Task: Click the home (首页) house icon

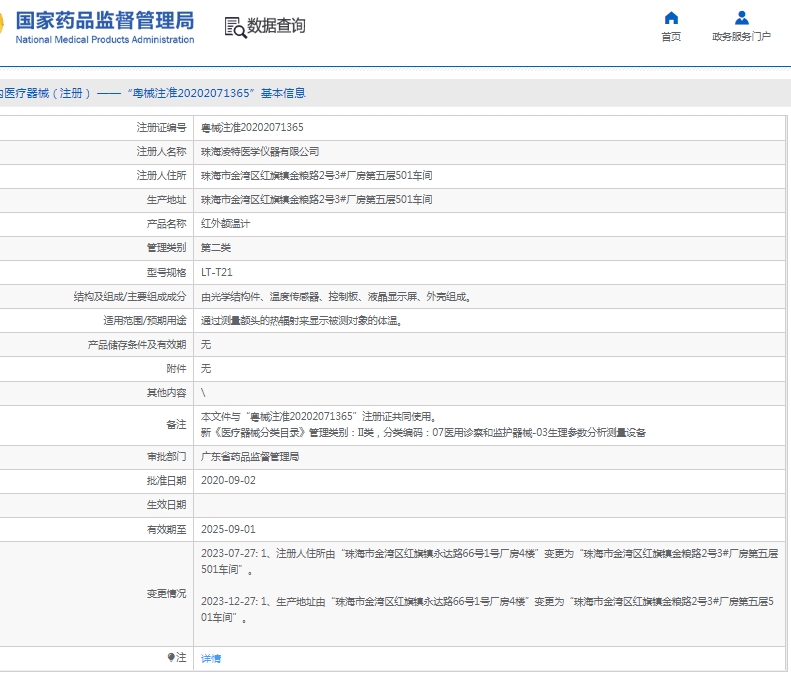Action: point(671,18)
